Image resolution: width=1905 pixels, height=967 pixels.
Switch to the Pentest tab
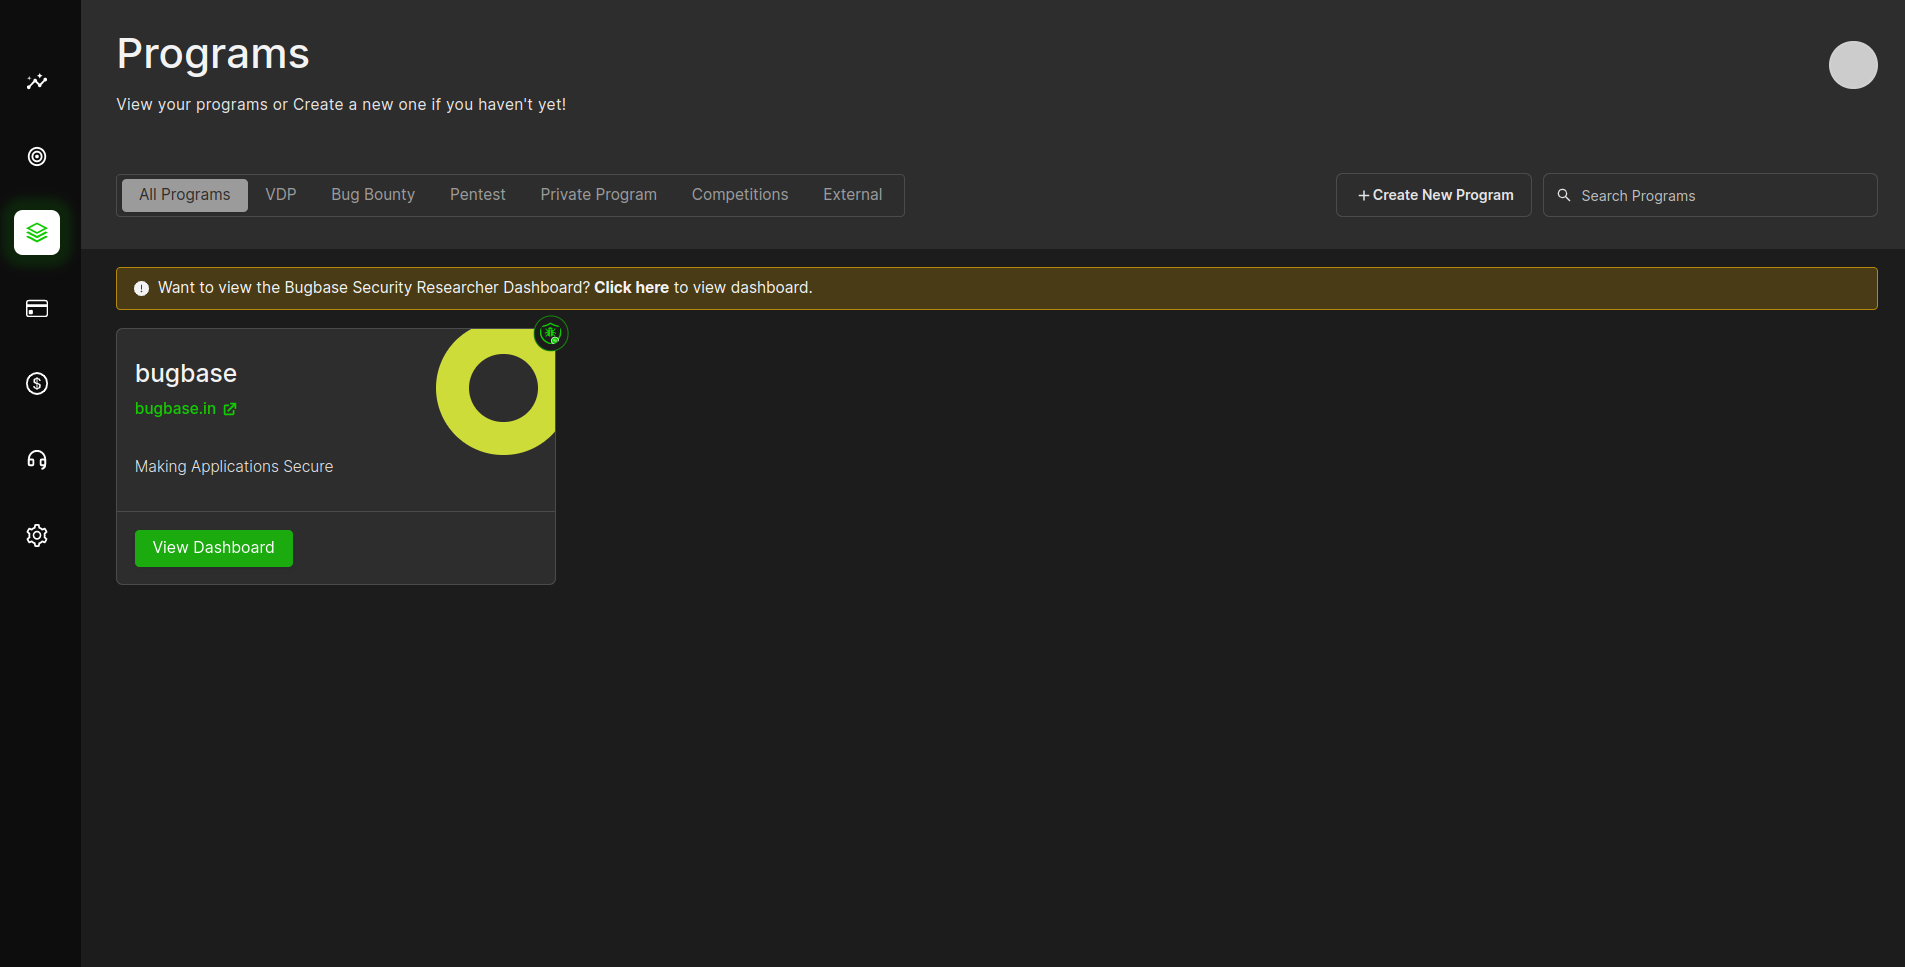point(478,195)
